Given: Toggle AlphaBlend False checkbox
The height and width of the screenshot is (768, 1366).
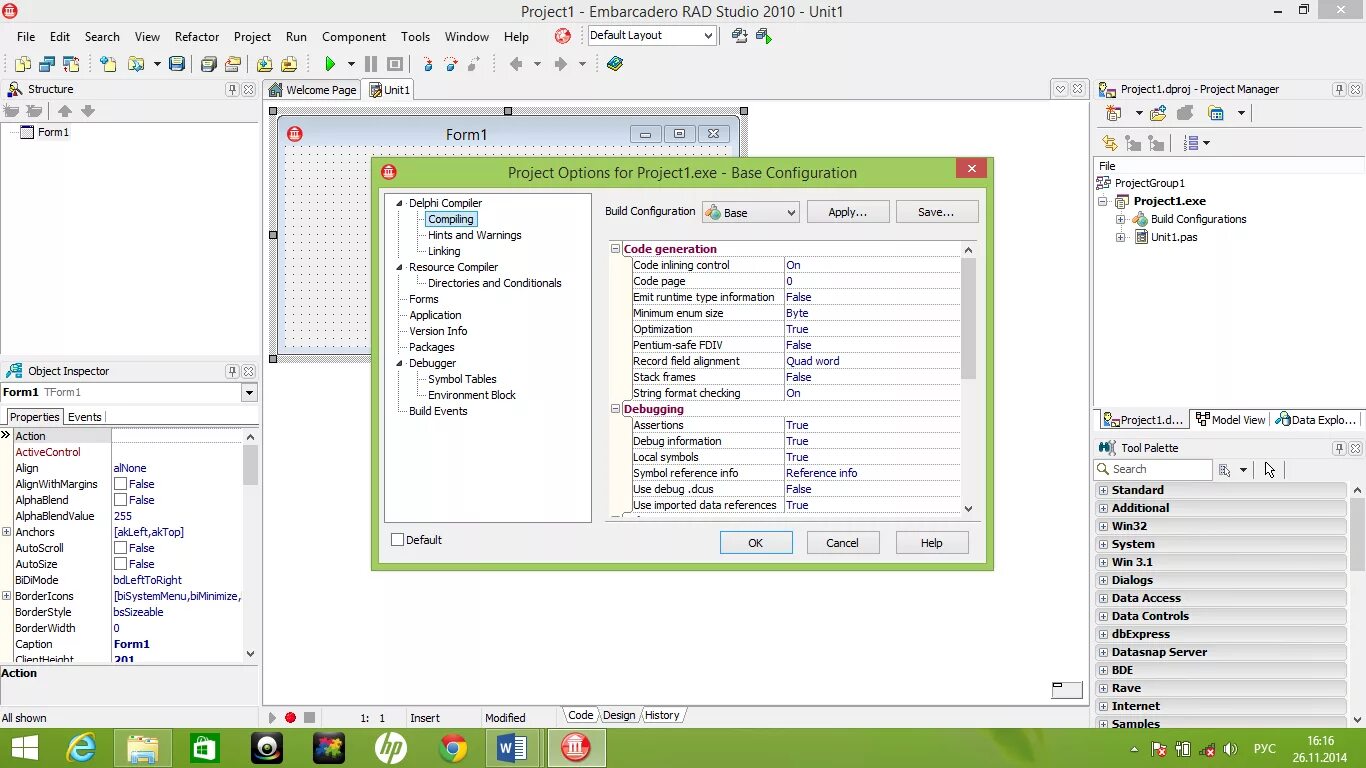Looking at the screenshot, I should 120,500.
